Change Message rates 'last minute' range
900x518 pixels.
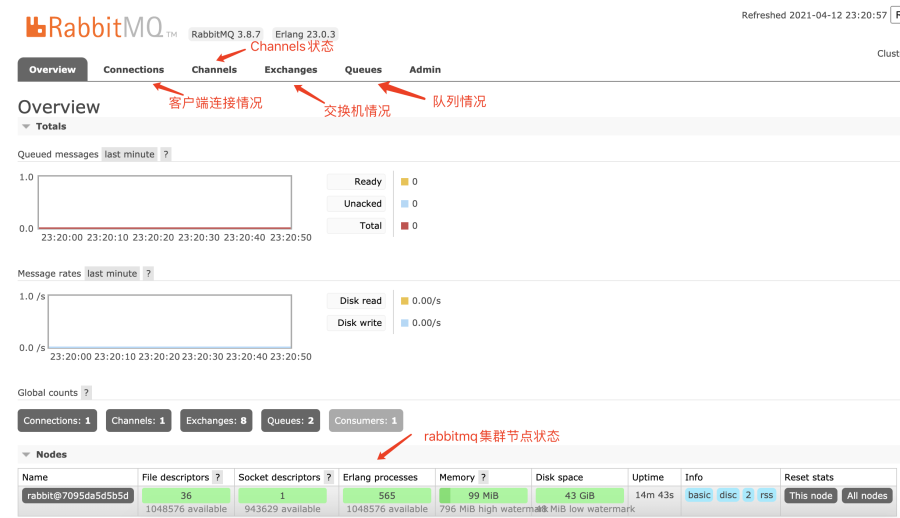pos(112,273)
